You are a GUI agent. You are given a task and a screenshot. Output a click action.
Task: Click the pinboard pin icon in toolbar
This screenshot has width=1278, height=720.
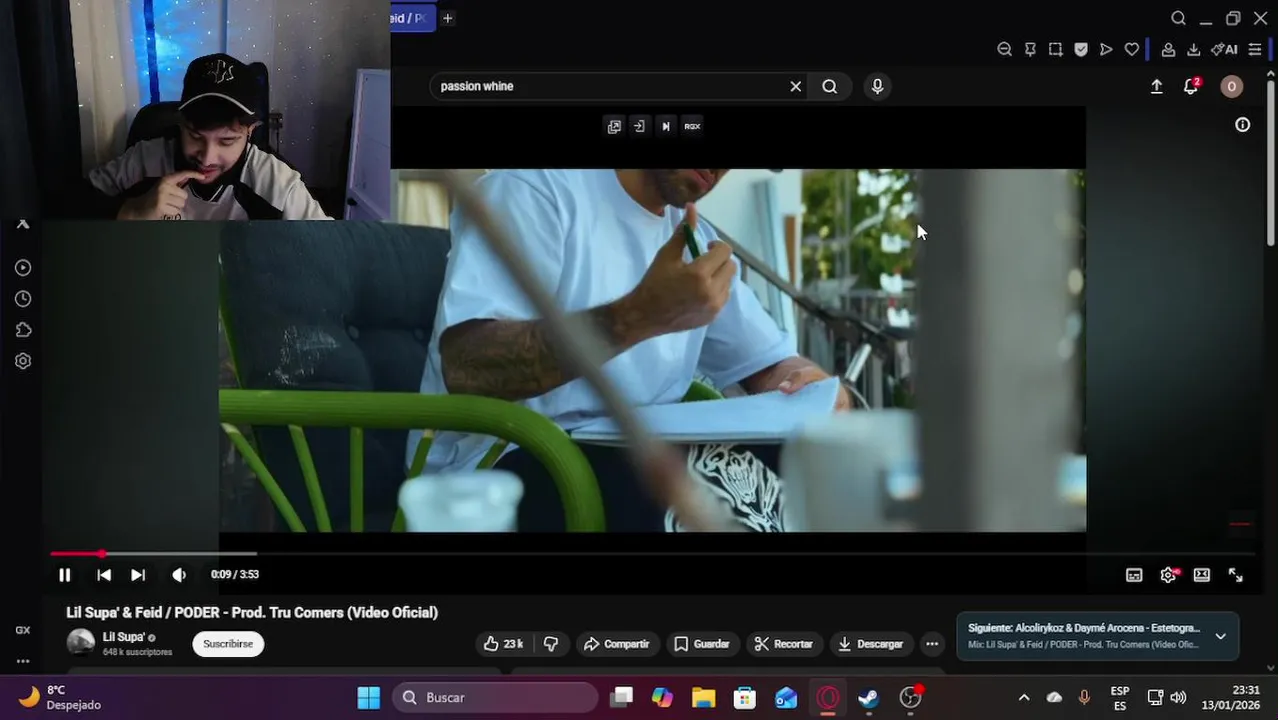pos(1030,49)
